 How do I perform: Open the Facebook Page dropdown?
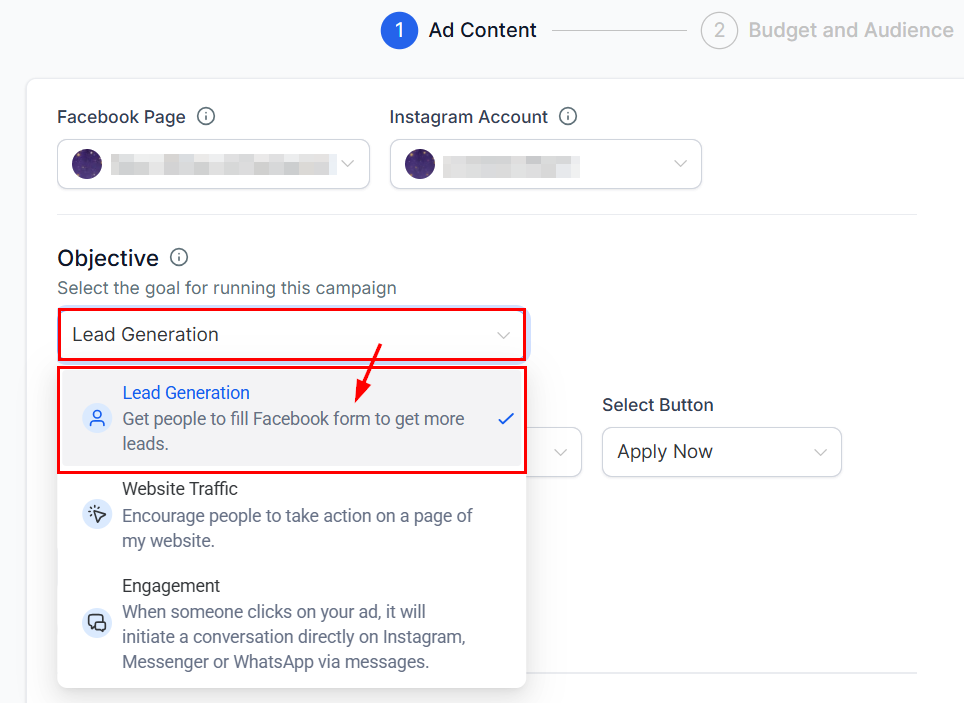tap(213, 164)
